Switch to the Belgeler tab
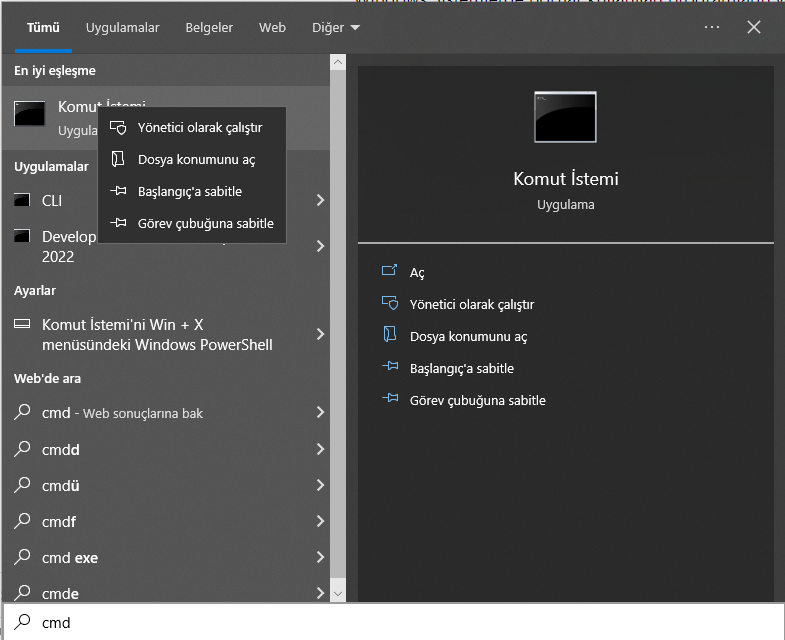Viewport: 785px width, 640px height. (209, 28)
